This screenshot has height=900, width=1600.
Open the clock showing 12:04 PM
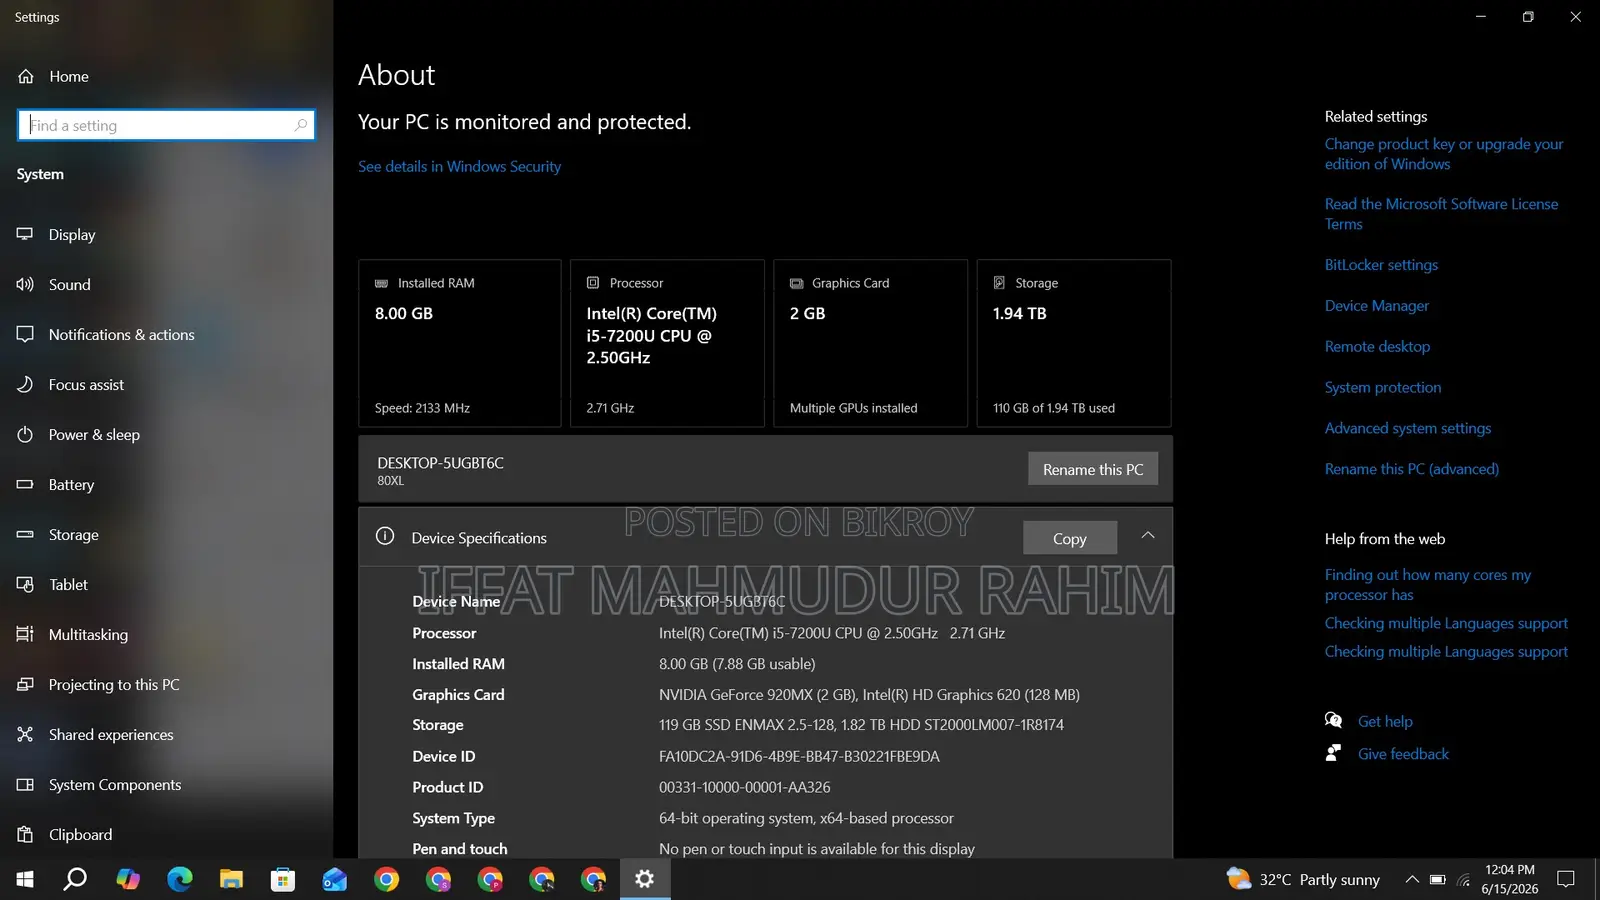click(x=1510, y=879)
